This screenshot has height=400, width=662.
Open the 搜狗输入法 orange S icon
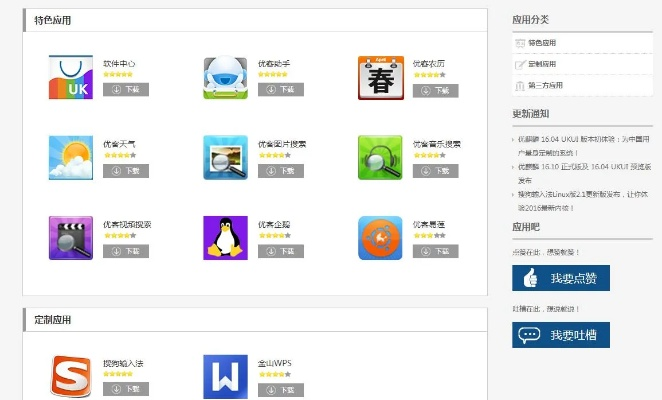pyautogui.click(x=71, y=376)
